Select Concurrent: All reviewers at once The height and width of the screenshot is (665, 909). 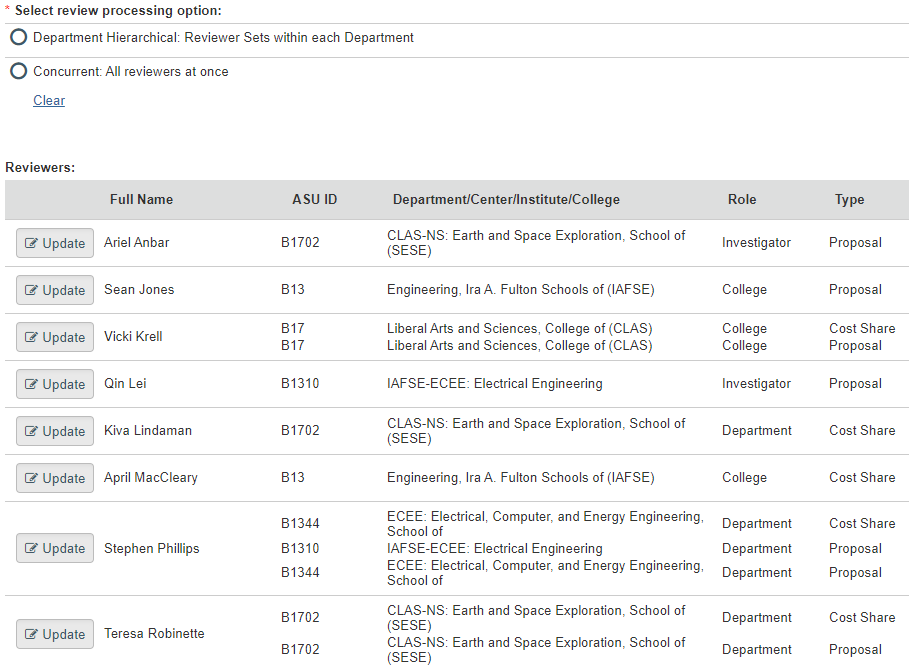[x=19, y=71]
